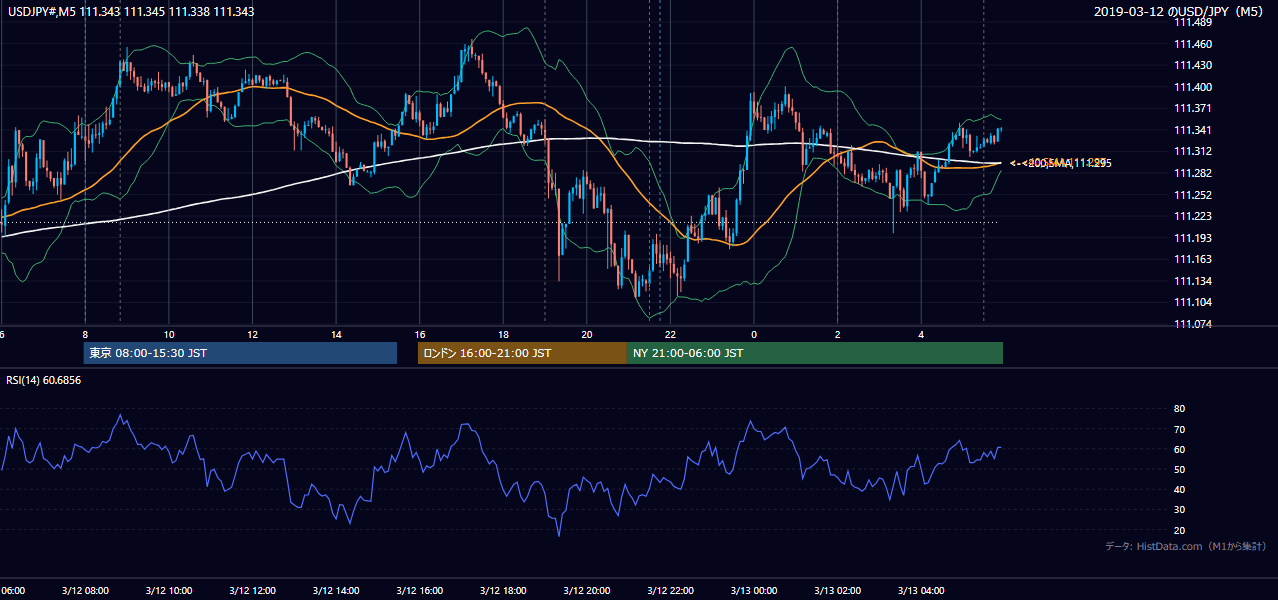The width and height of the screenshot is (1278, 600).
Task: Click RSI axis level 50
Action: click(1179, 469)
